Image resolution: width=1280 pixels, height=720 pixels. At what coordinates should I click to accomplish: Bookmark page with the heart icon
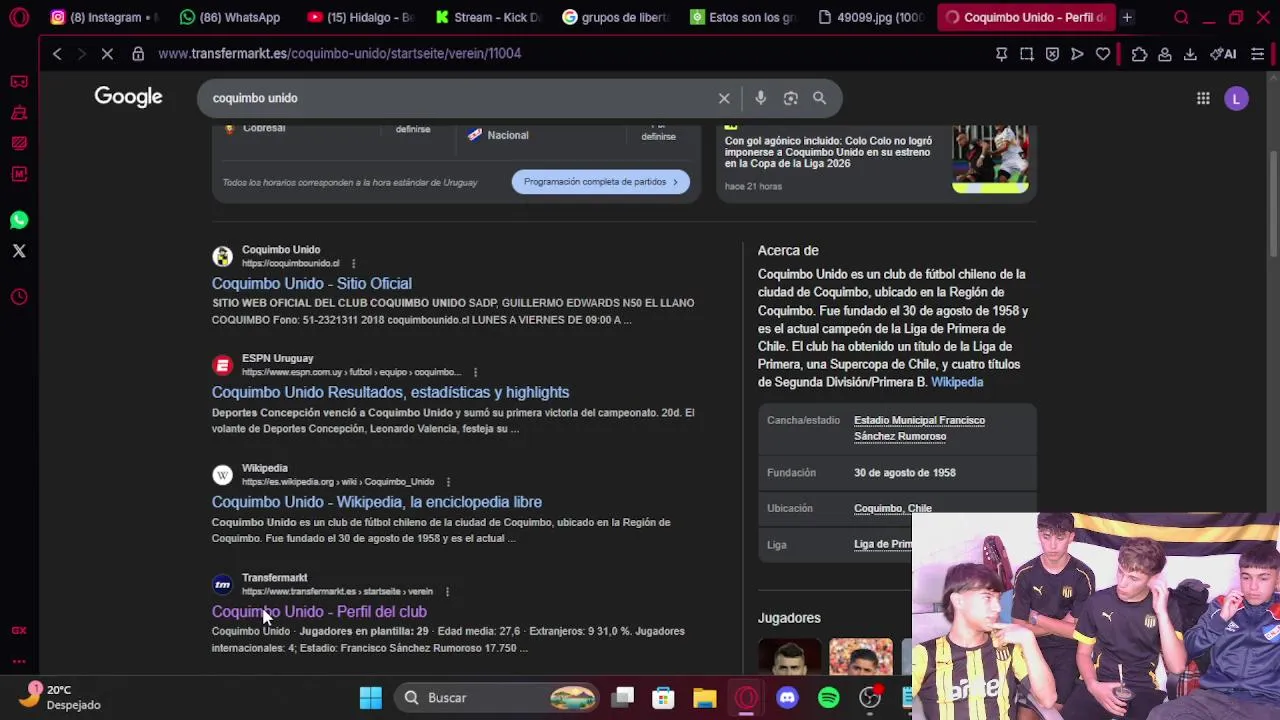pos(1103,54)
